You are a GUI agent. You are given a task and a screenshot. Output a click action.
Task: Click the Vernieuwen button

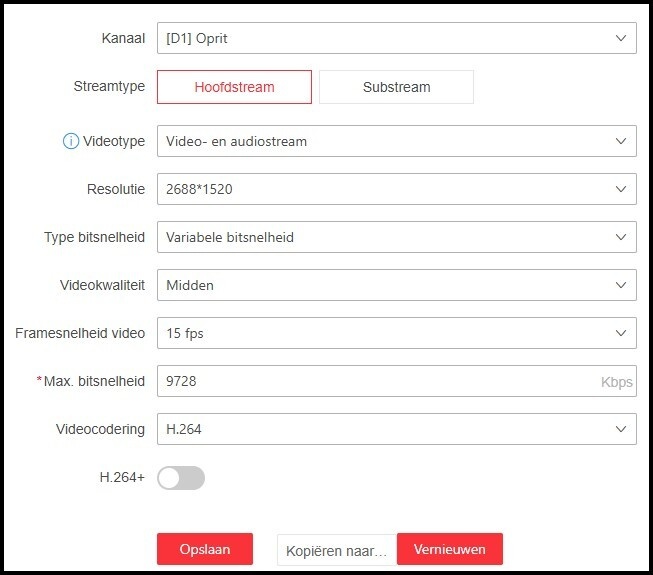(450, 549)
